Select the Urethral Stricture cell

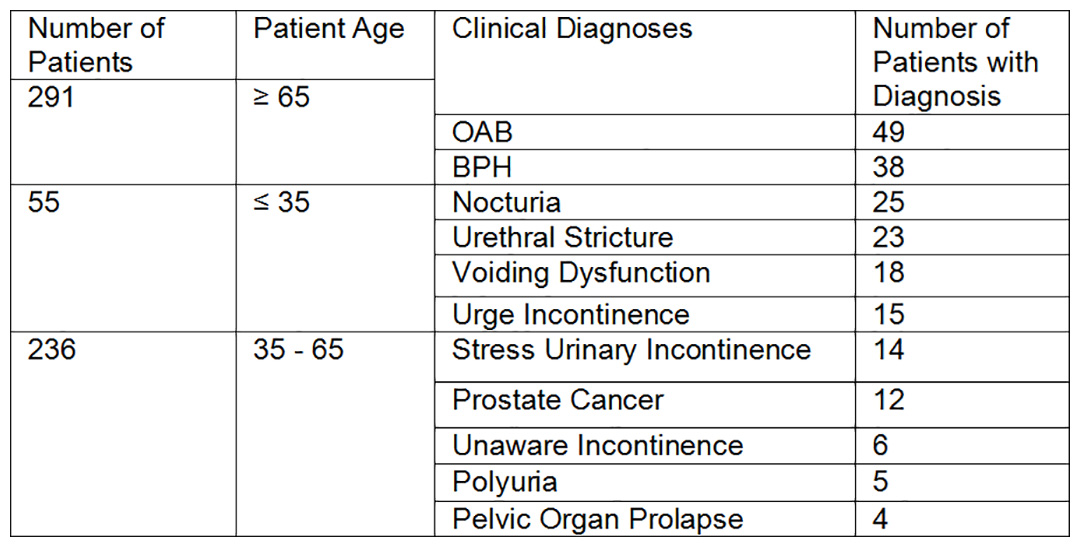point(645,237)
